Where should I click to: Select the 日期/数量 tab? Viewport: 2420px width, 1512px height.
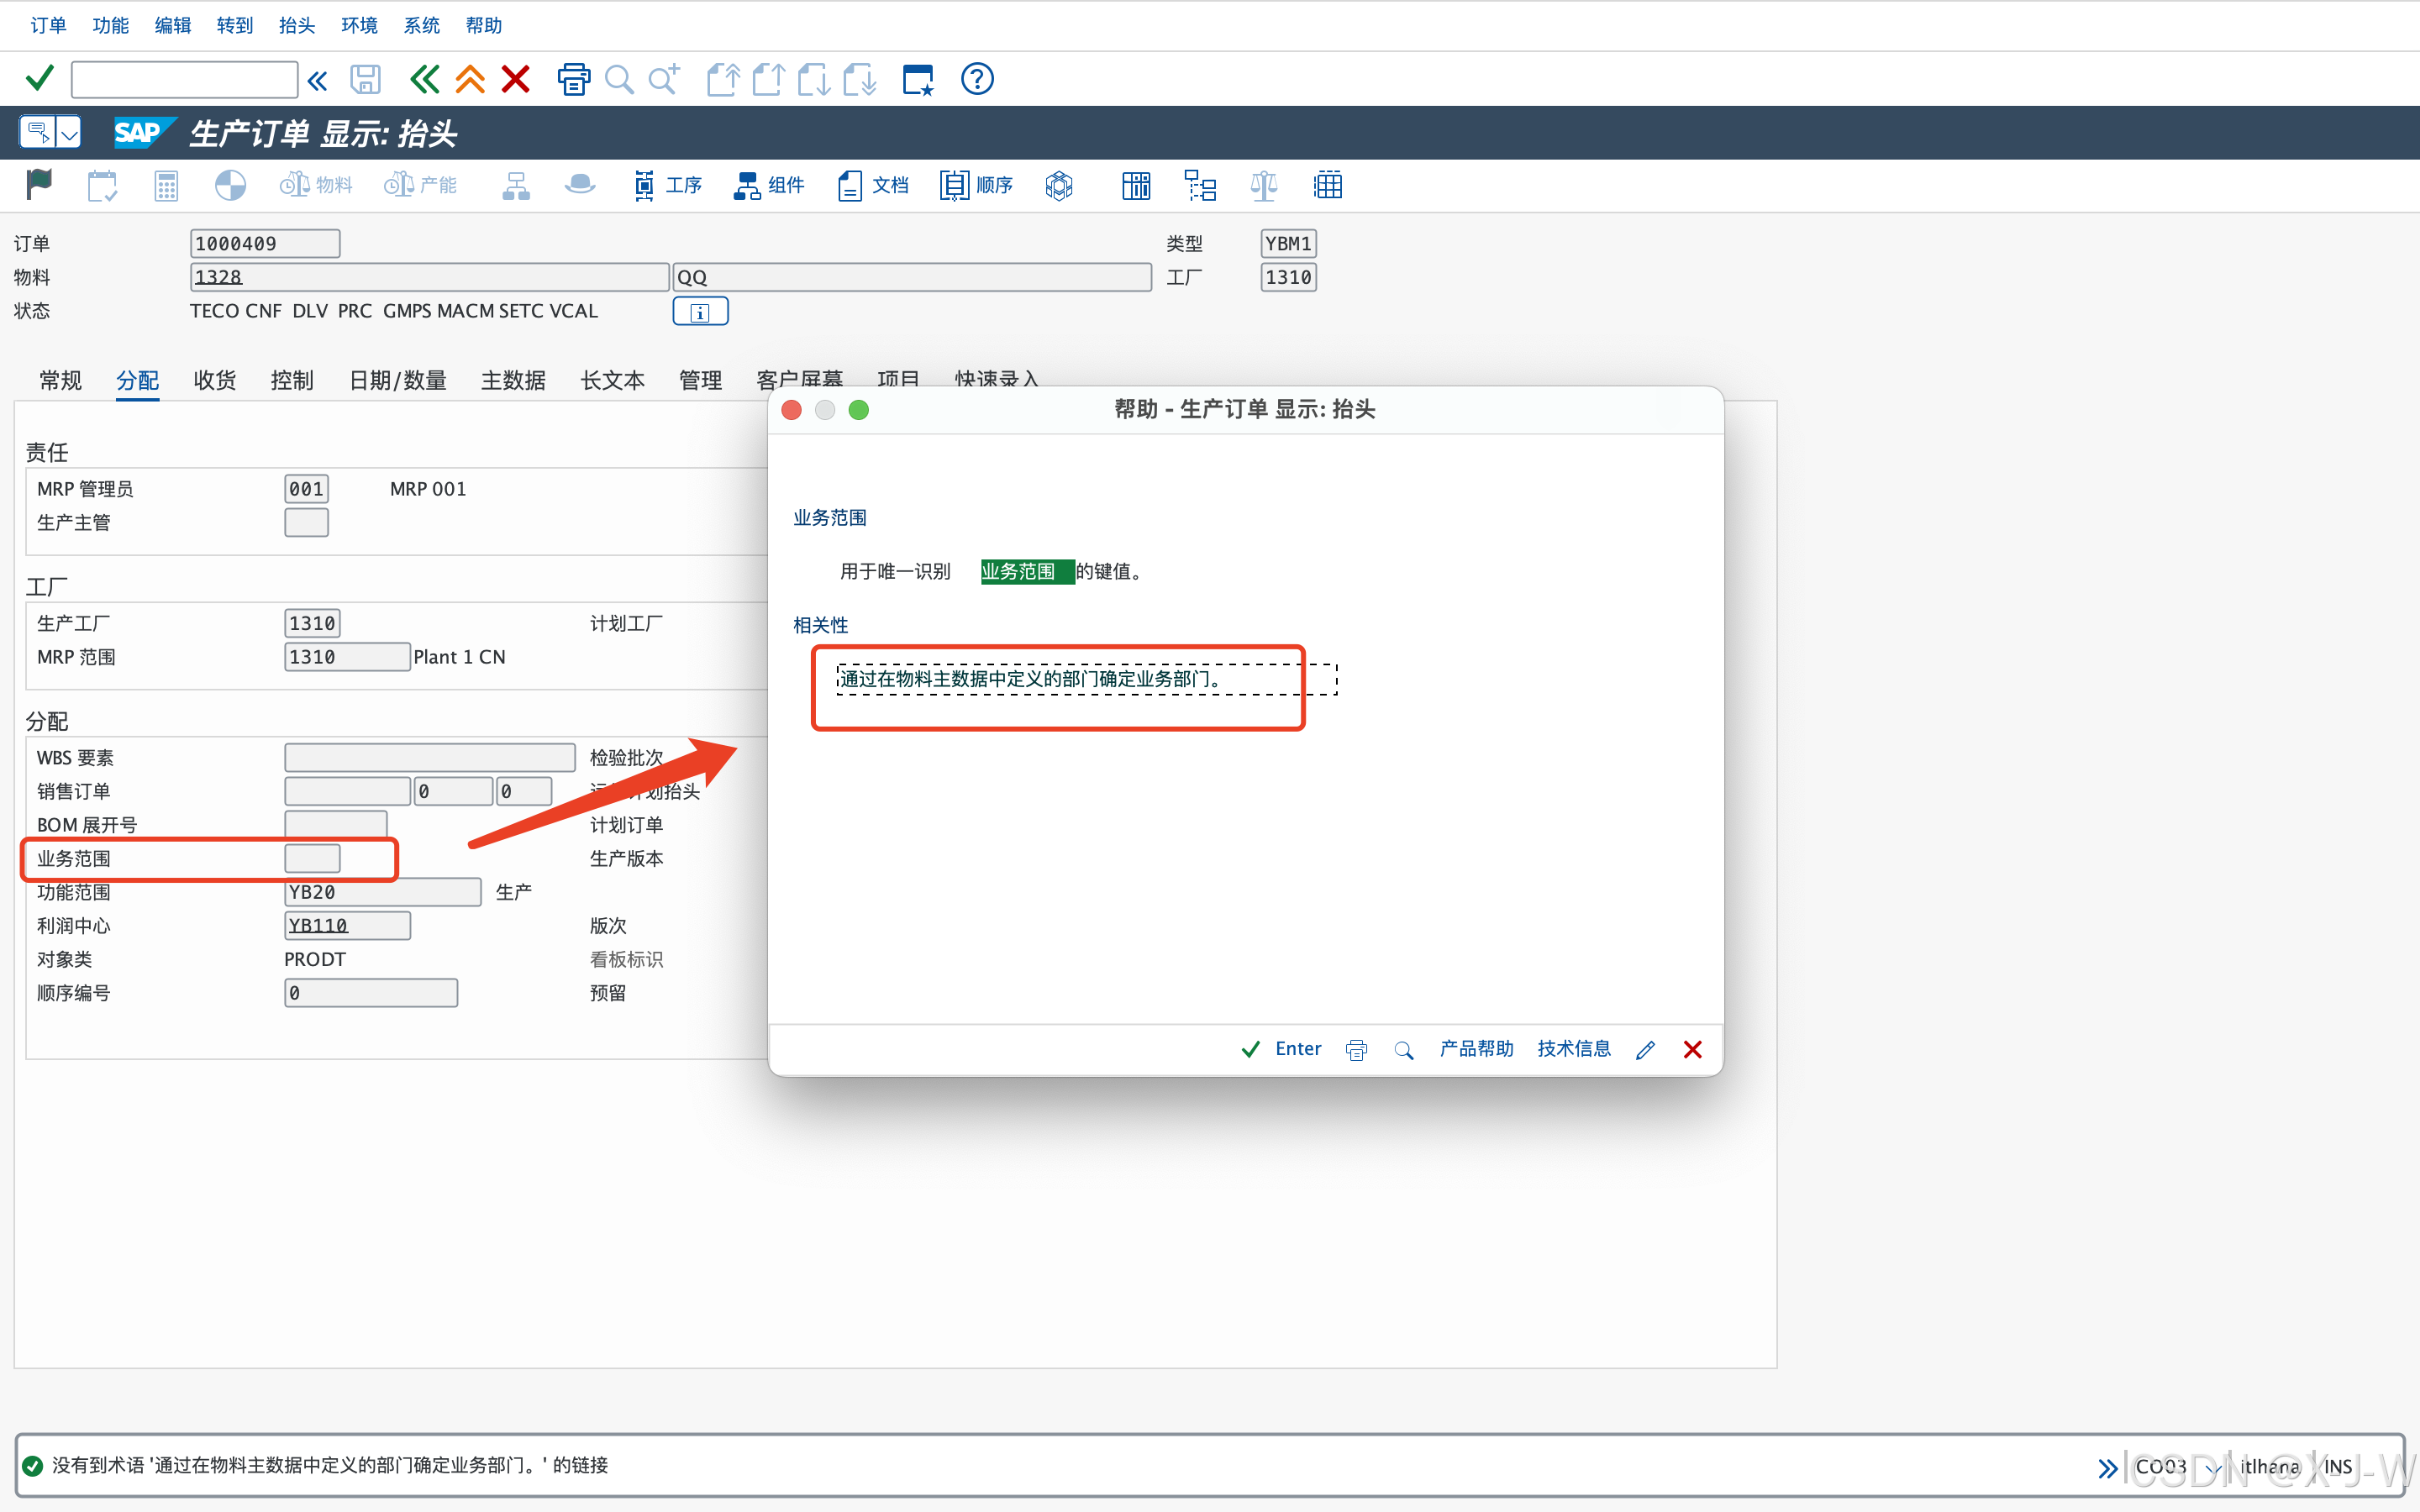[x=397, y=380]
